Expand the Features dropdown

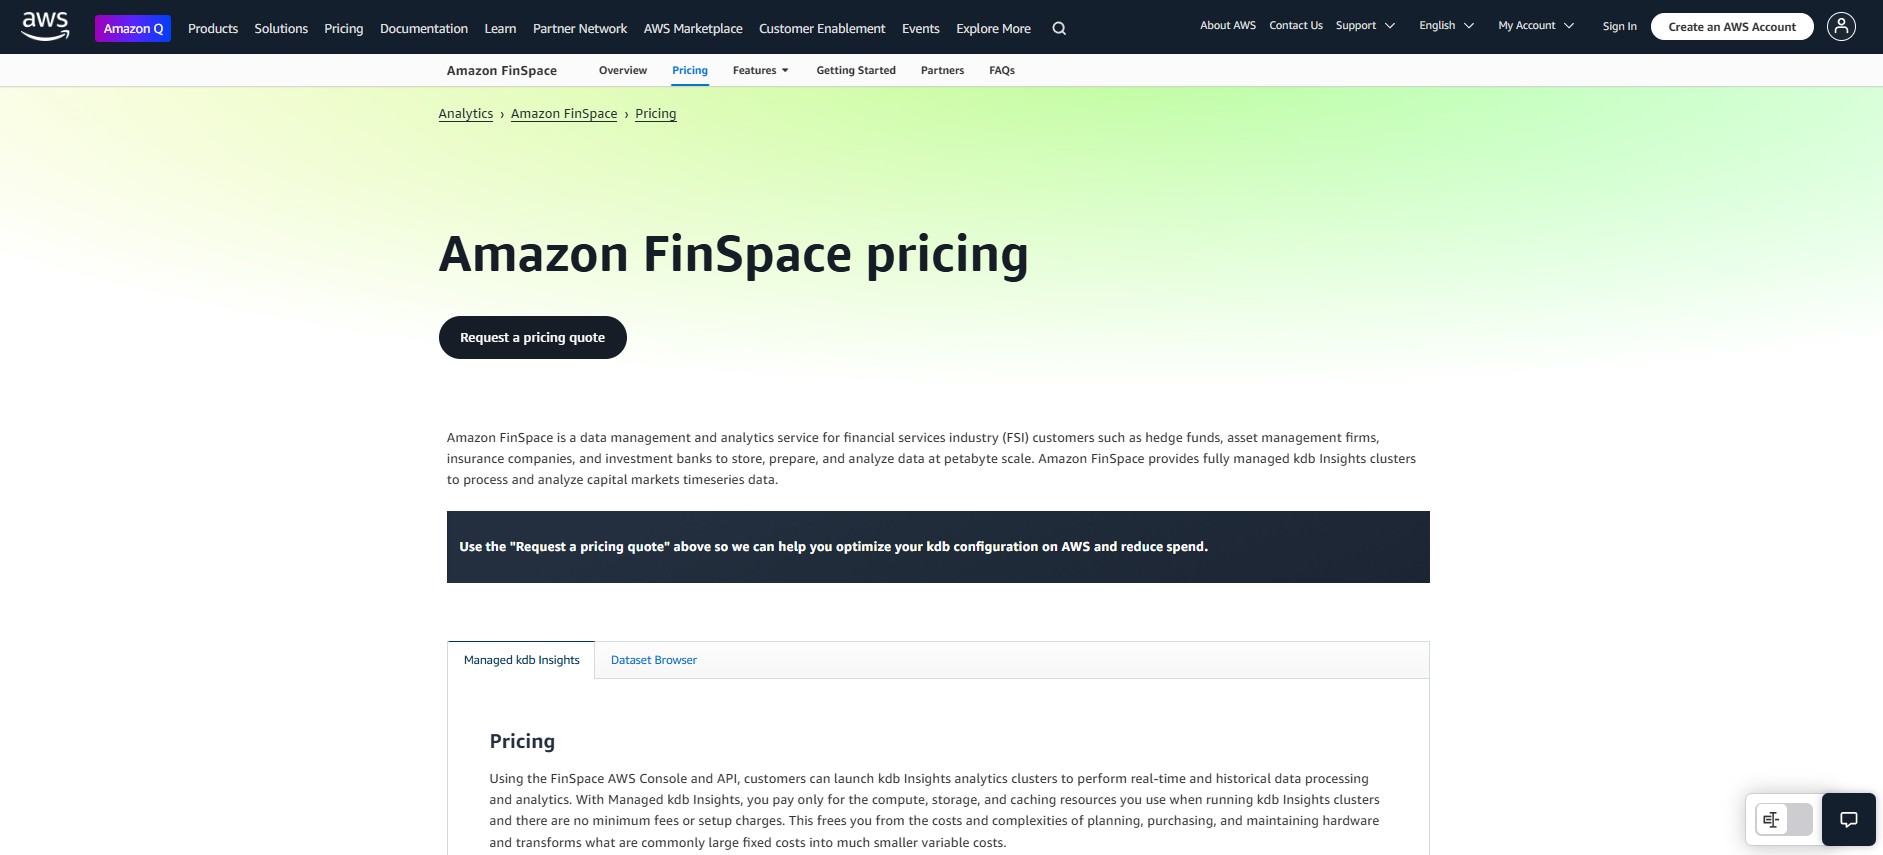(760, 70)
